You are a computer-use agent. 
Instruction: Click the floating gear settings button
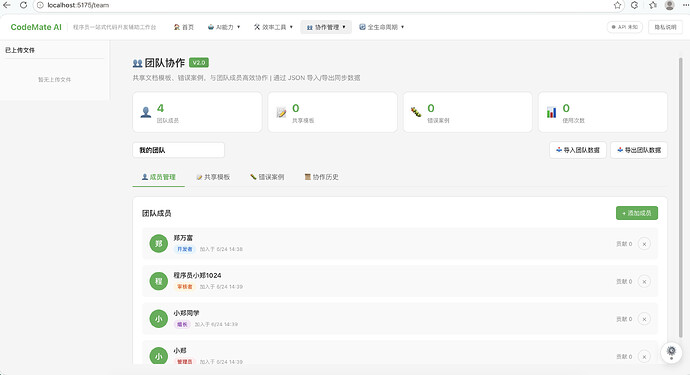[x=672, y=352]
